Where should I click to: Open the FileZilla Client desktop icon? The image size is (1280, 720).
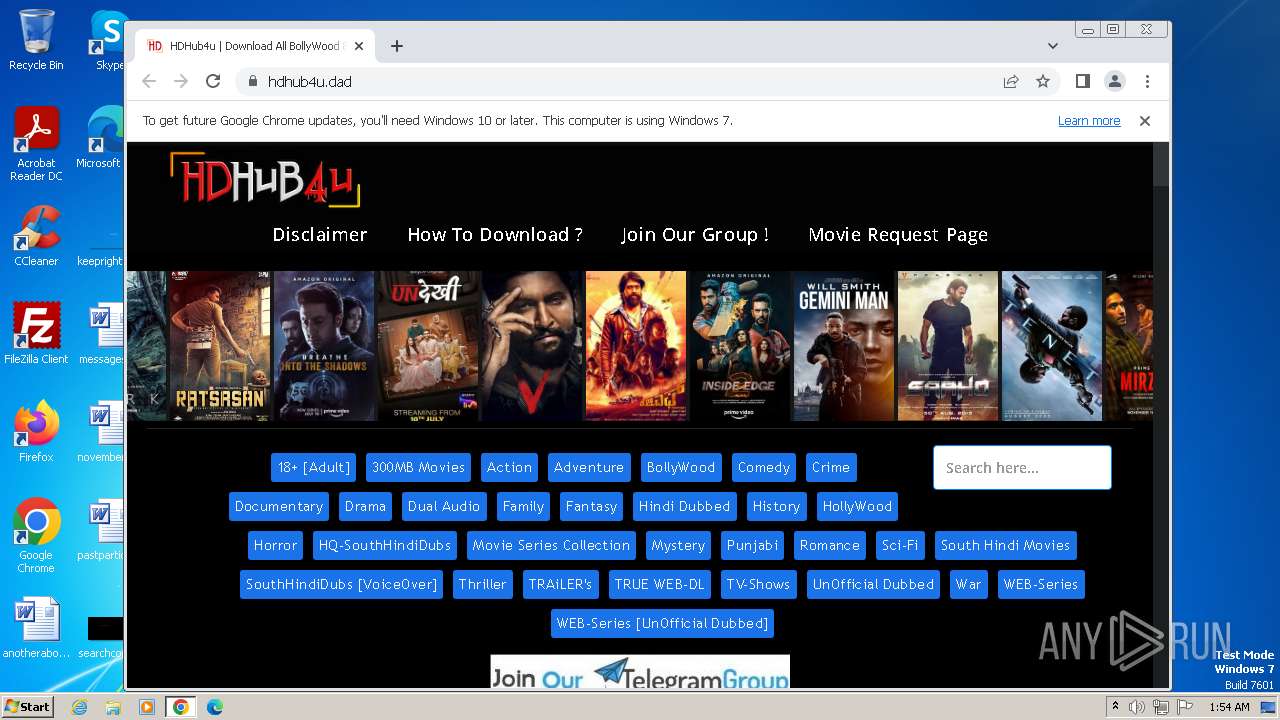point(36,334)
